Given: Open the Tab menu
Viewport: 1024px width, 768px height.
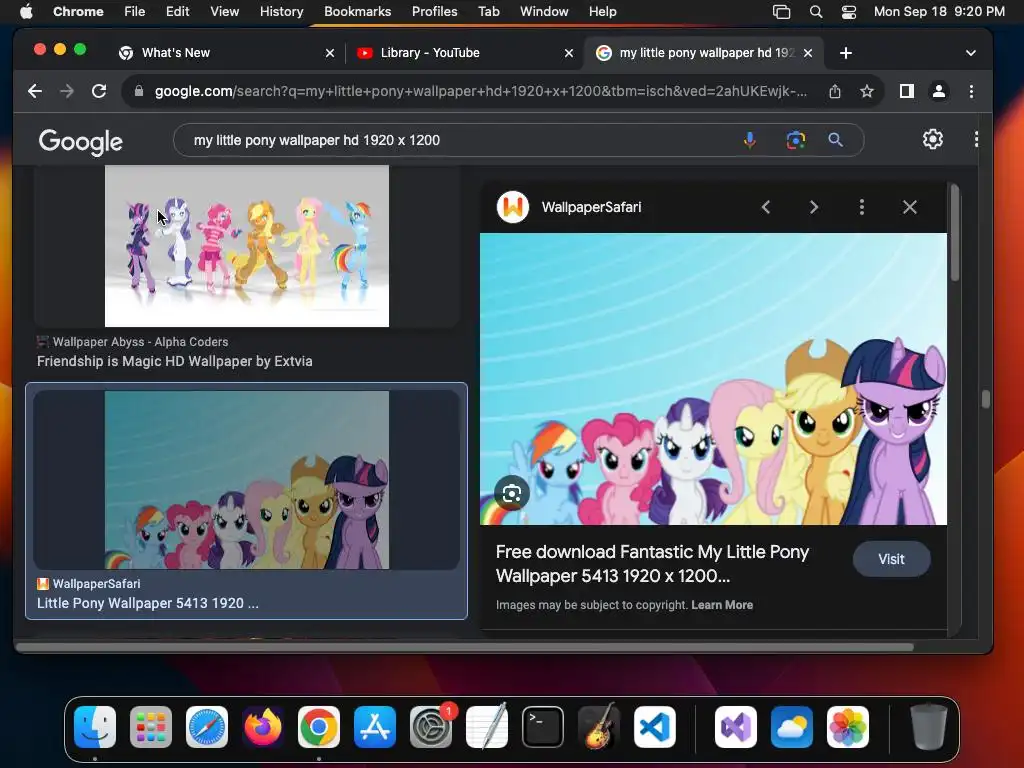Looking at the screenshot, I should [x=488, y=12].
